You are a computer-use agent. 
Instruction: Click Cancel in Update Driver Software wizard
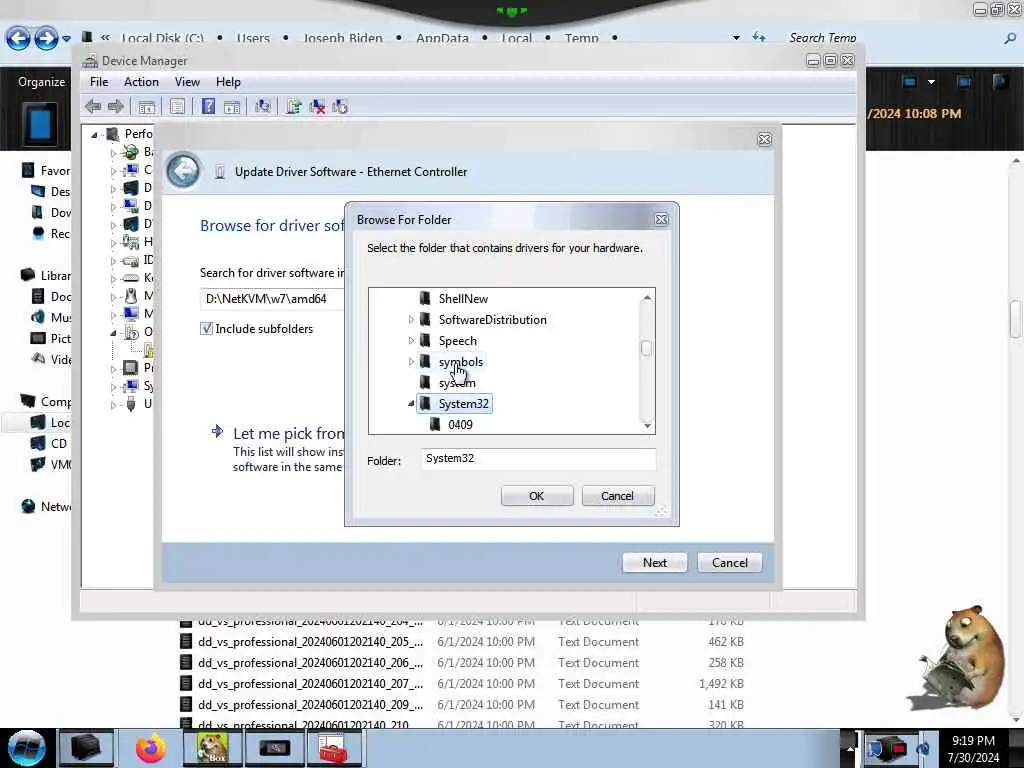(x=729, y=562)
